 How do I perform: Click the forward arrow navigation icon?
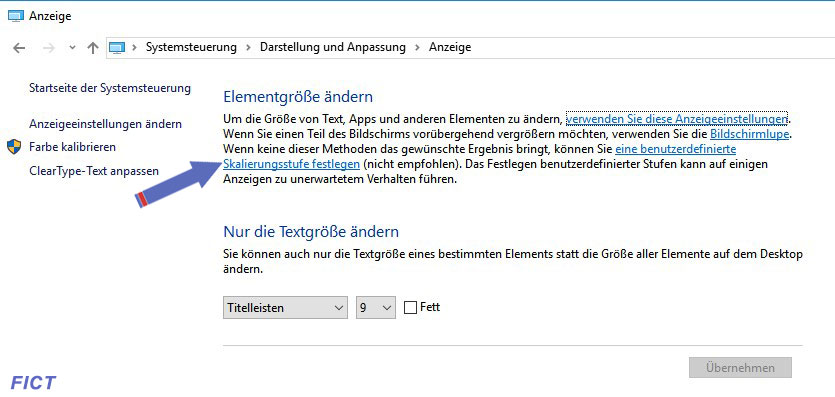click(x=49, y=48)
